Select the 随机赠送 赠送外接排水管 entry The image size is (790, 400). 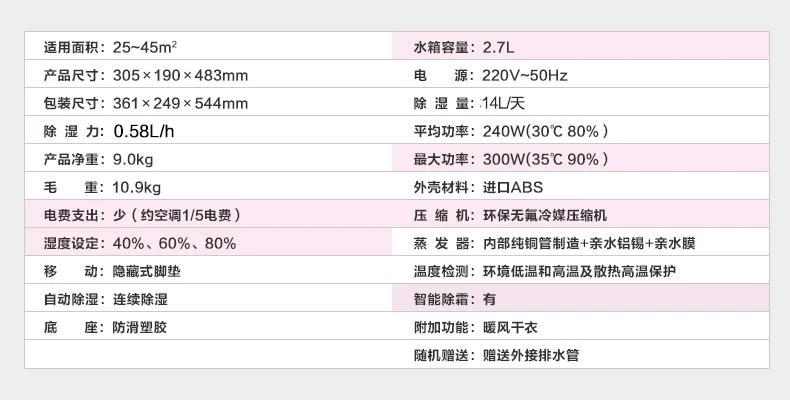tap(580, 354)
